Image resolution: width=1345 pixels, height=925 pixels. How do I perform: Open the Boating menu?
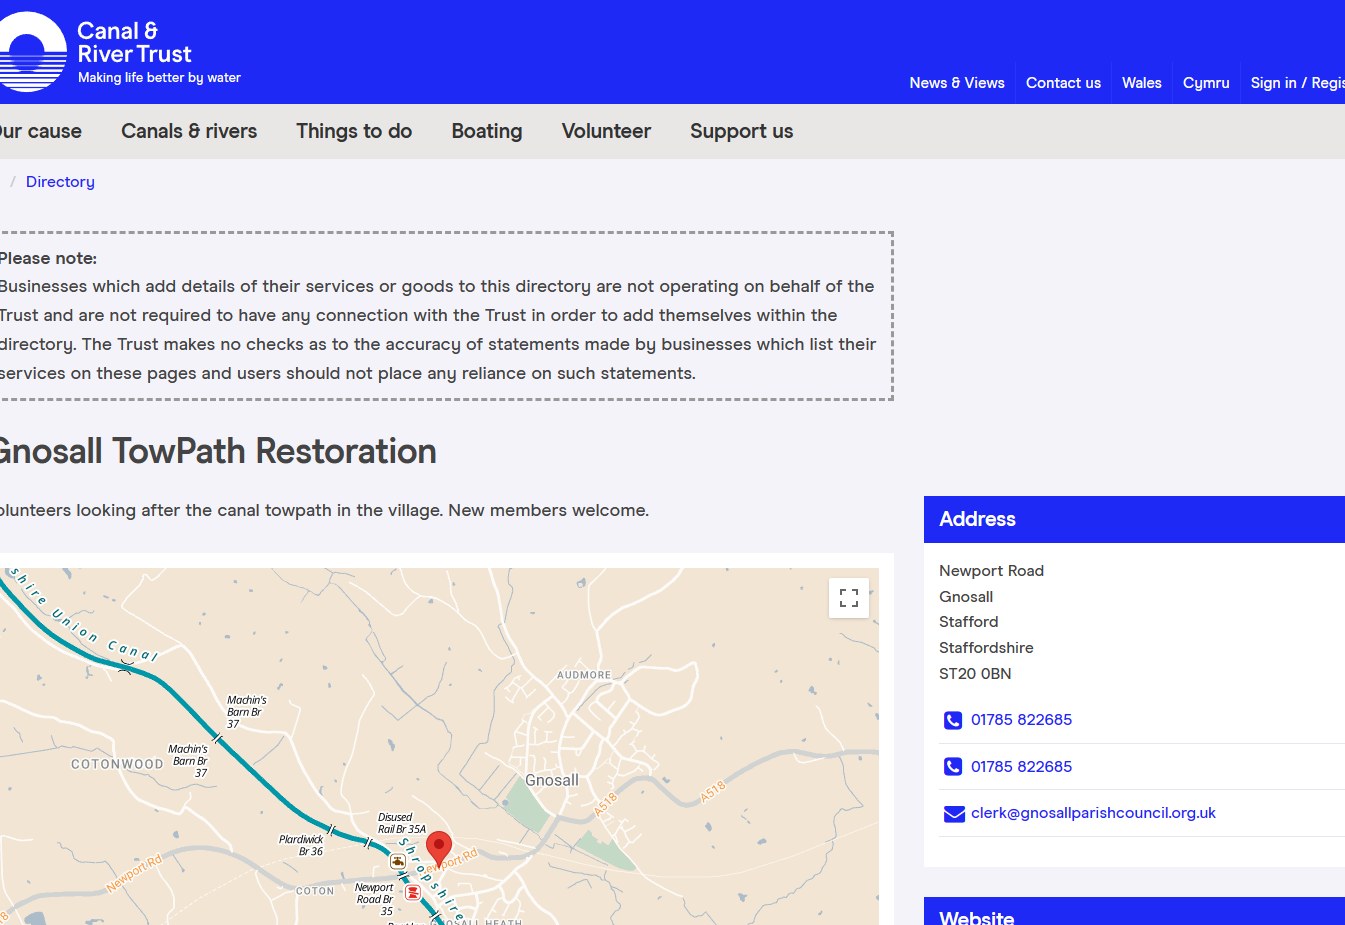coord(487,131)
